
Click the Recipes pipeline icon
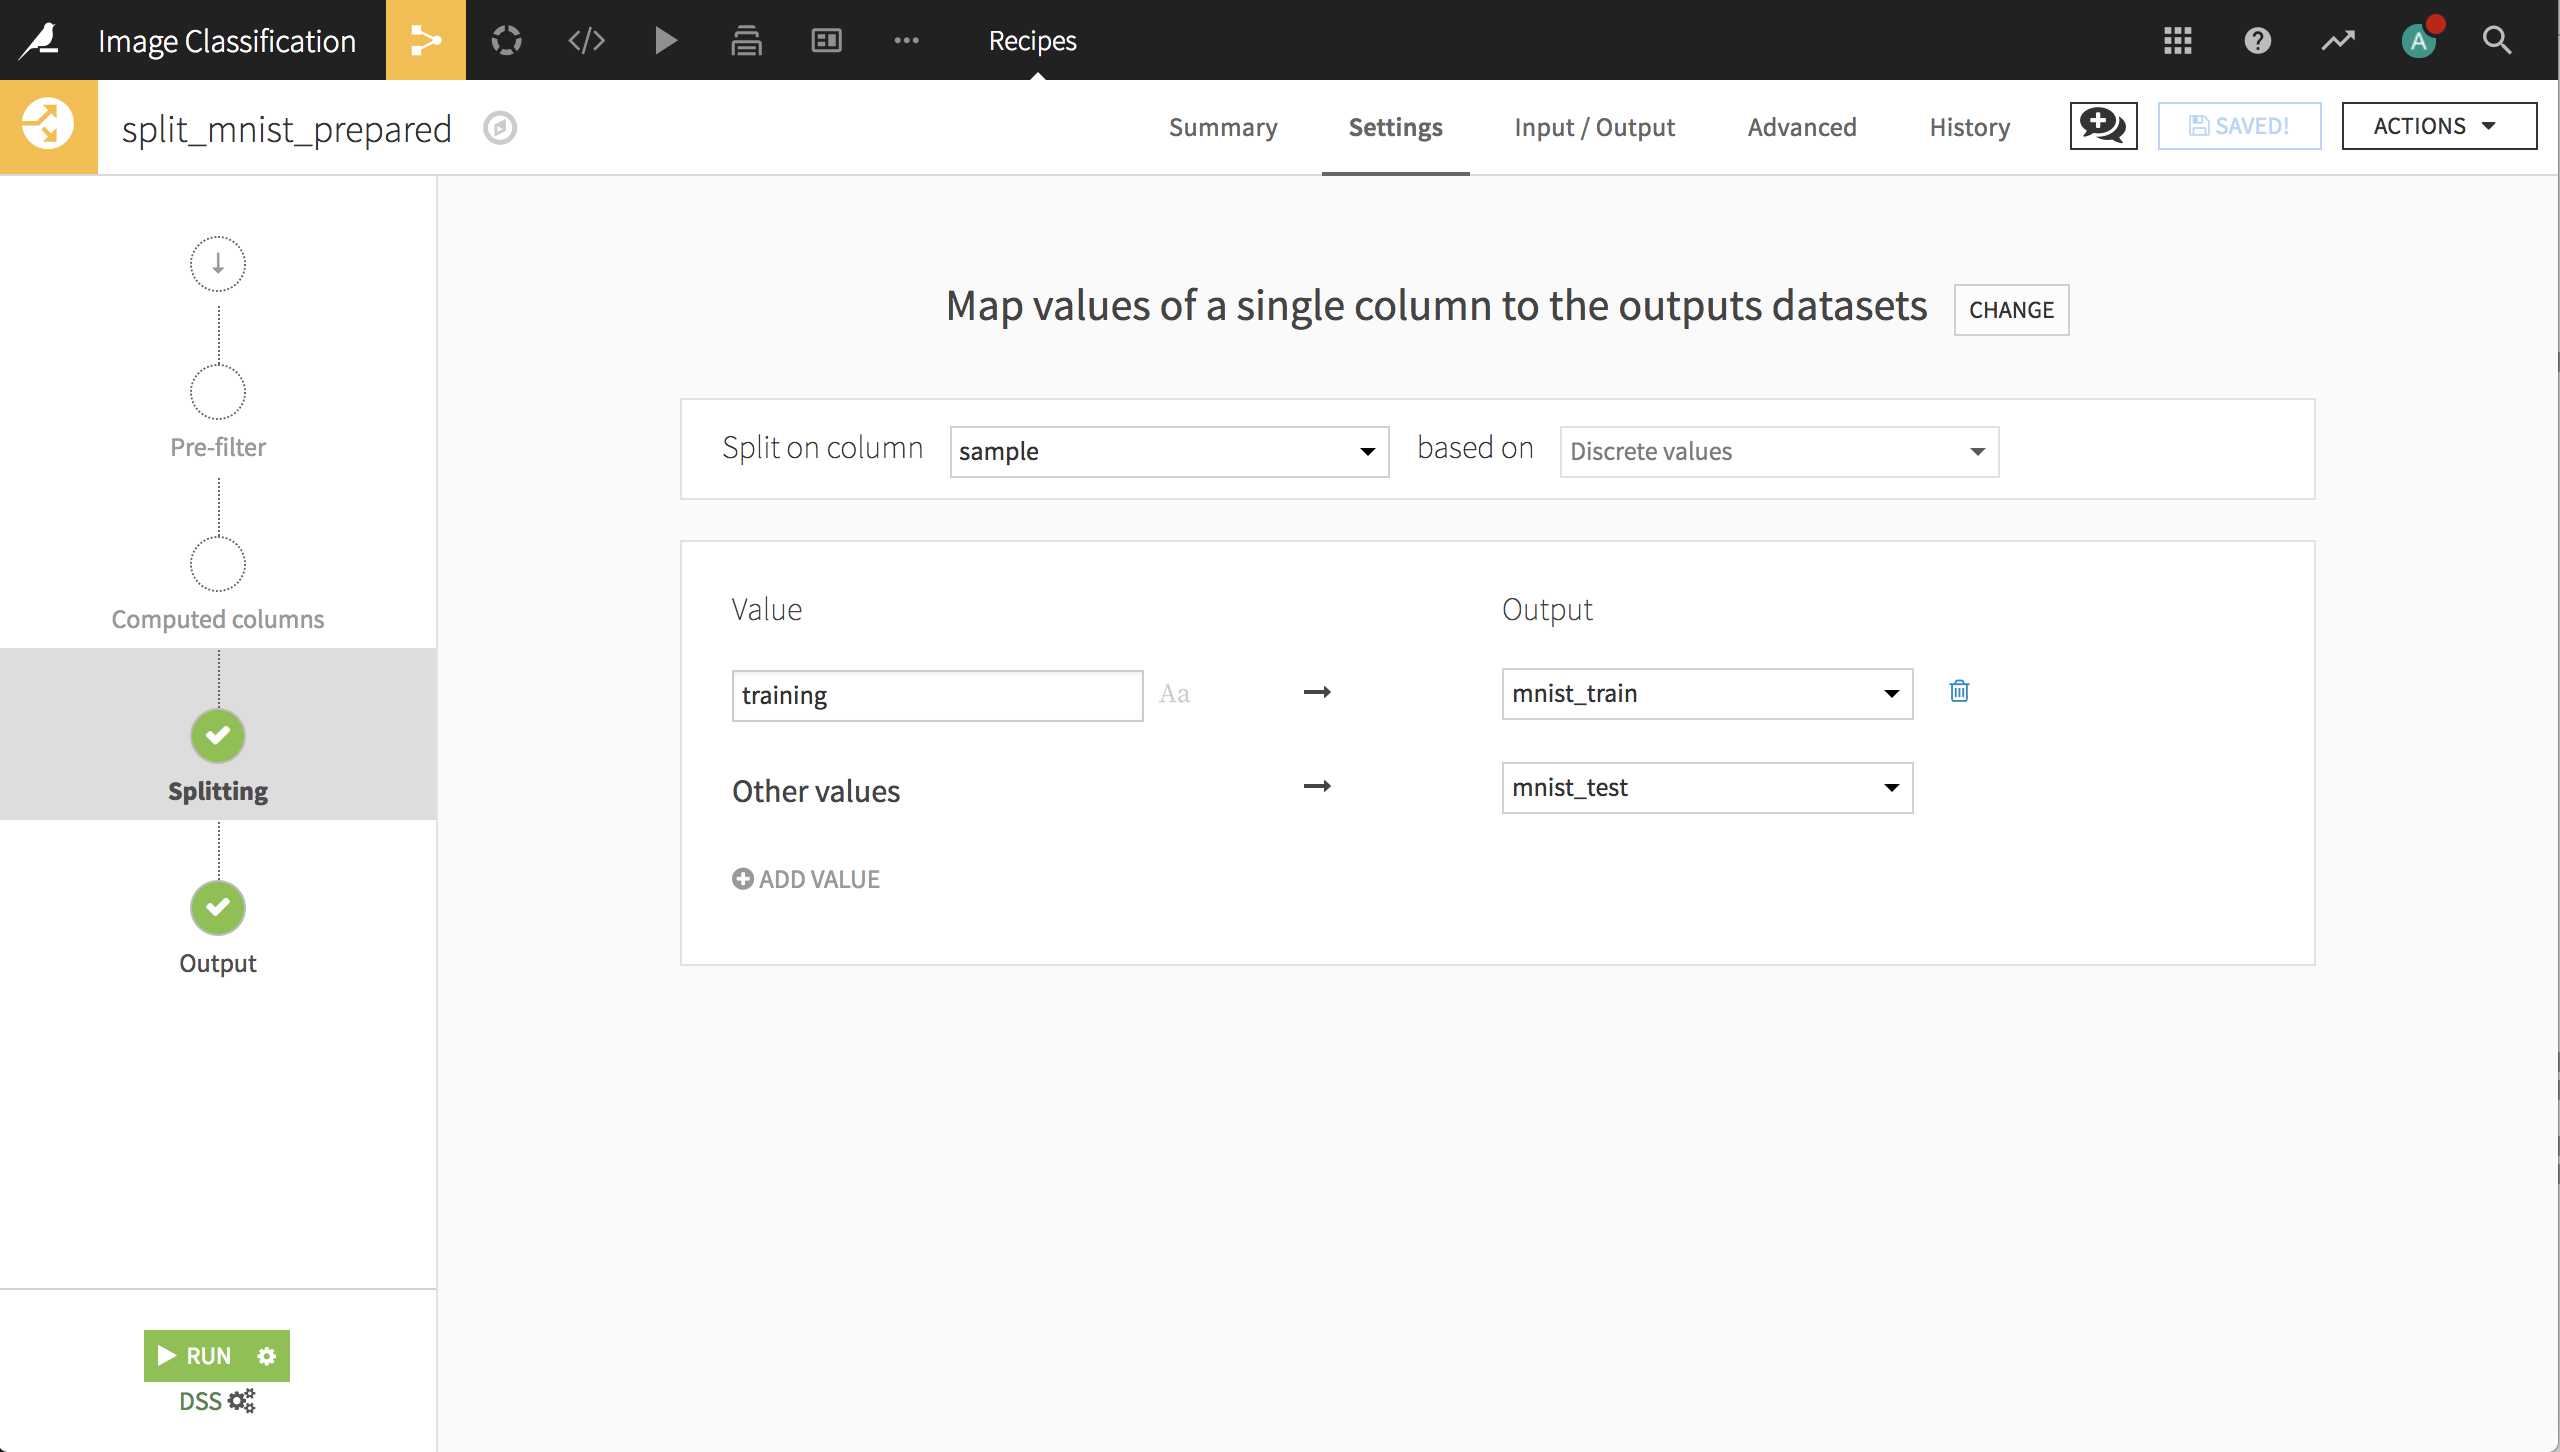coord(427,40)
